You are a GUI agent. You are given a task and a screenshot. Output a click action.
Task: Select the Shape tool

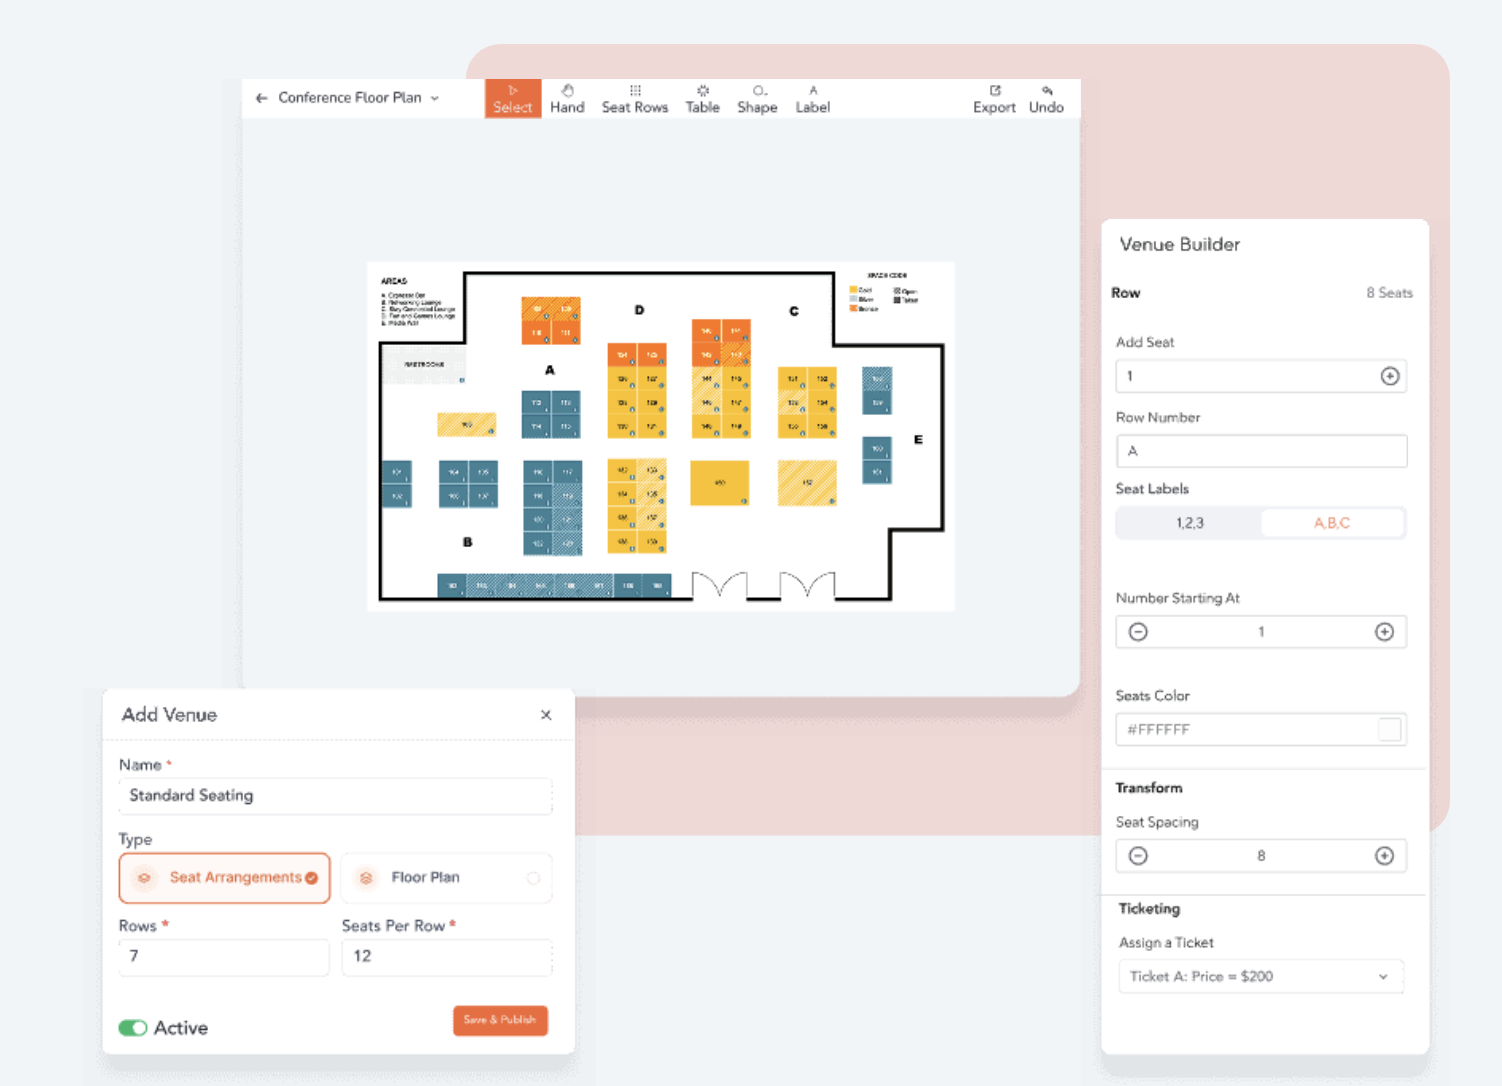point(757,98)
